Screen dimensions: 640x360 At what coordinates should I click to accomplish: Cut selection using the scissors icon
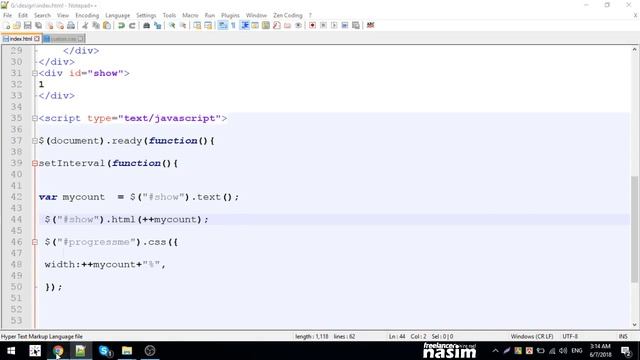[85, 25]
